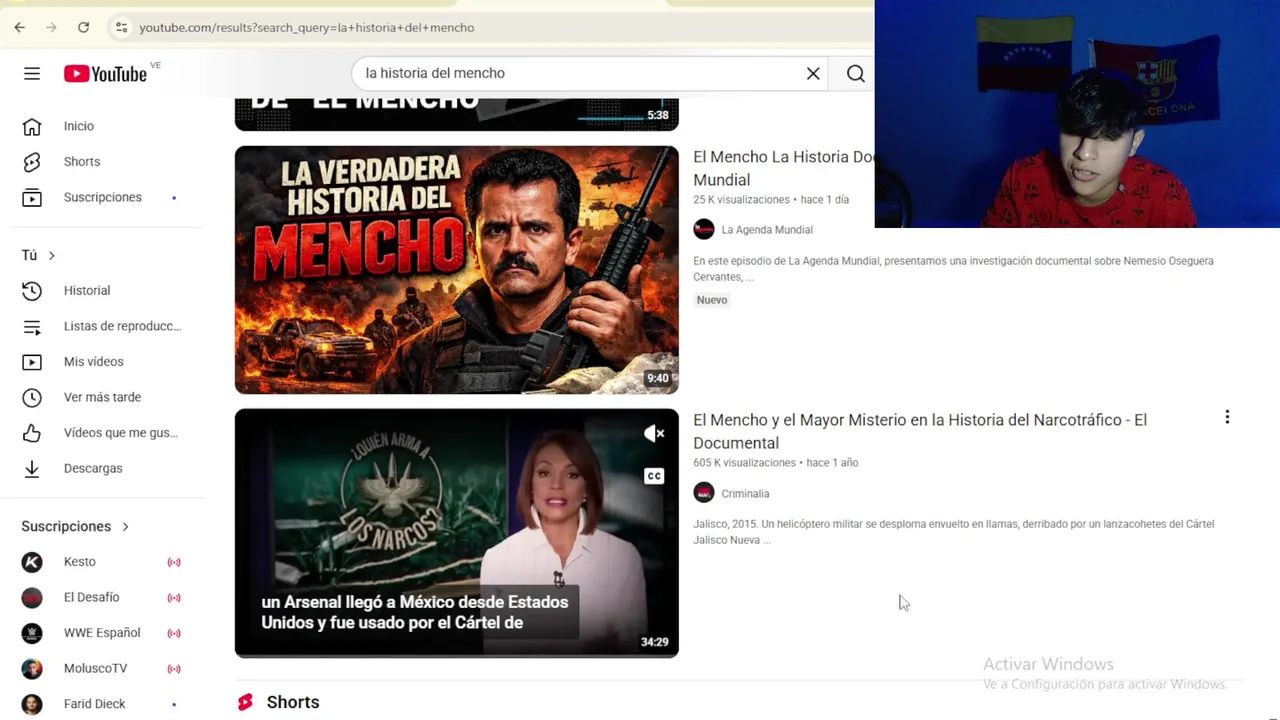1280x720 pixels.
Task: Open the WWE Español channel subscription
Action: pos(102,633)
